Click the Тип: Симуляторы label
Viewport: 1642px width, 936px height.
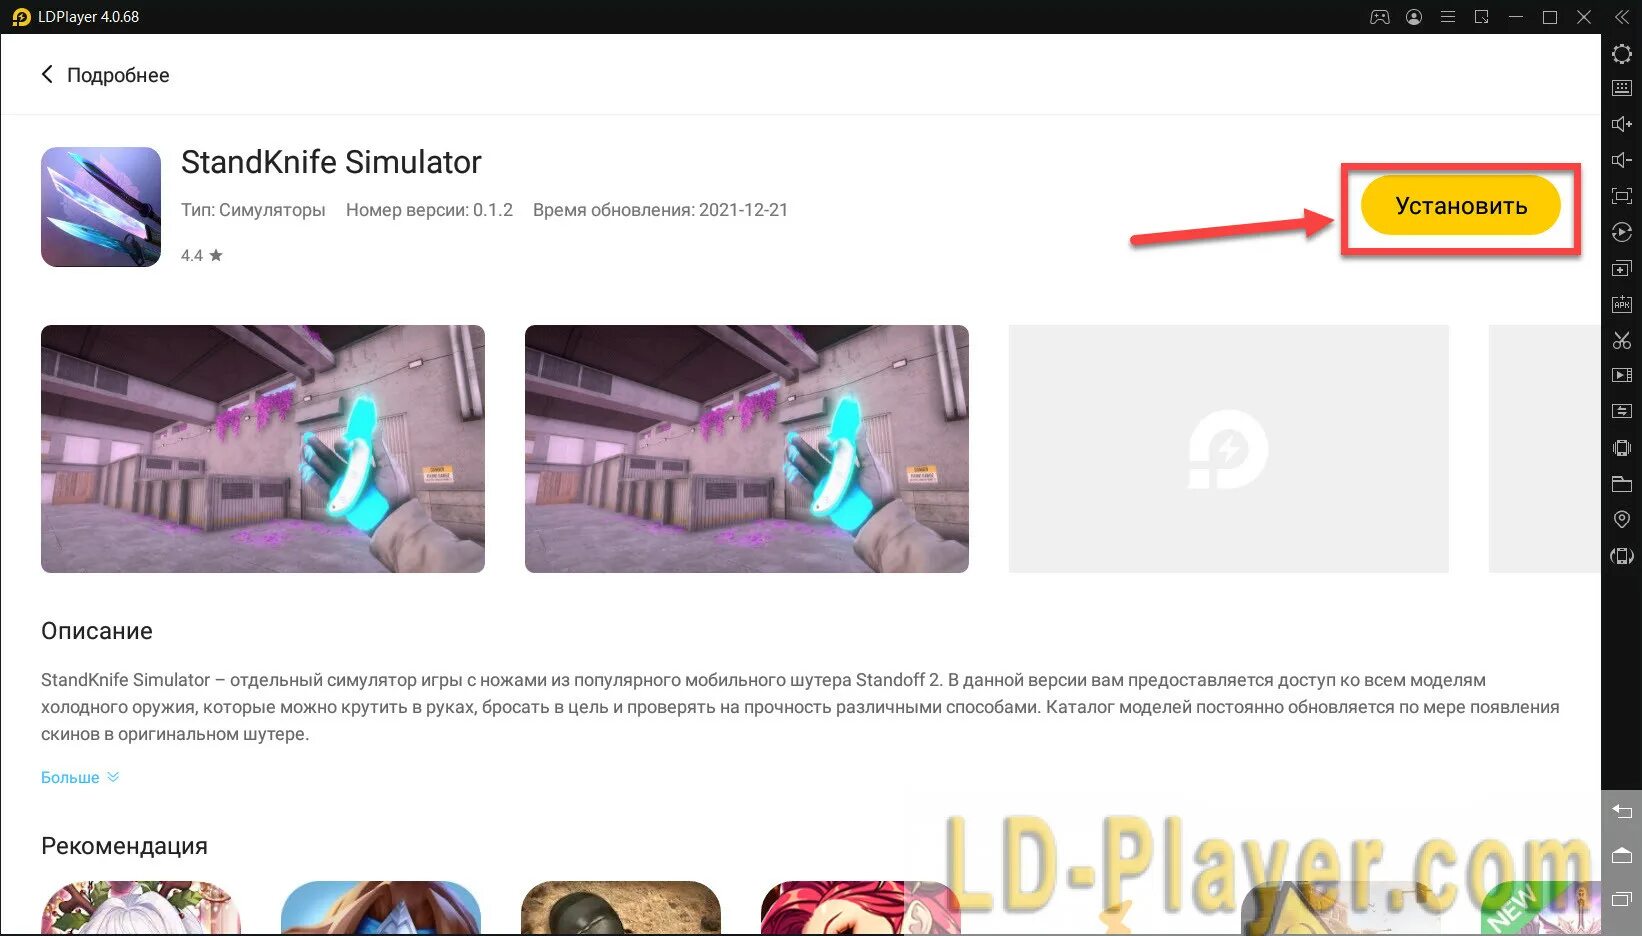[x=253, y=210]
